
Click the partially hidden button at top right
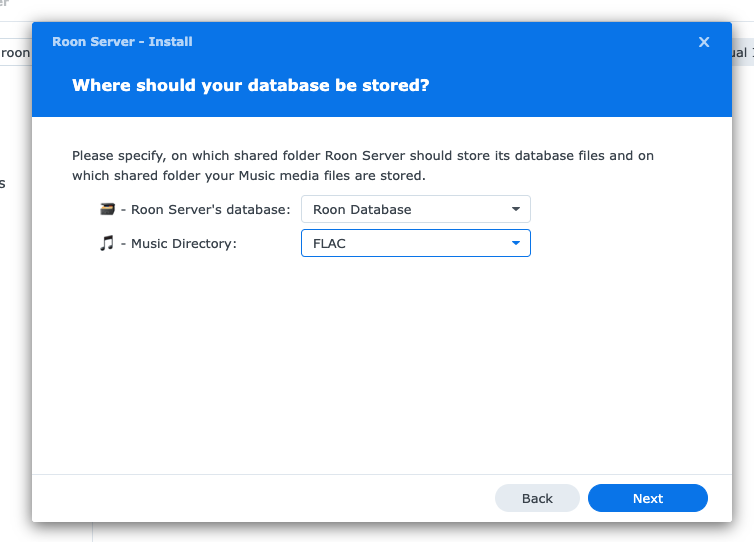[x=741, y=53]
